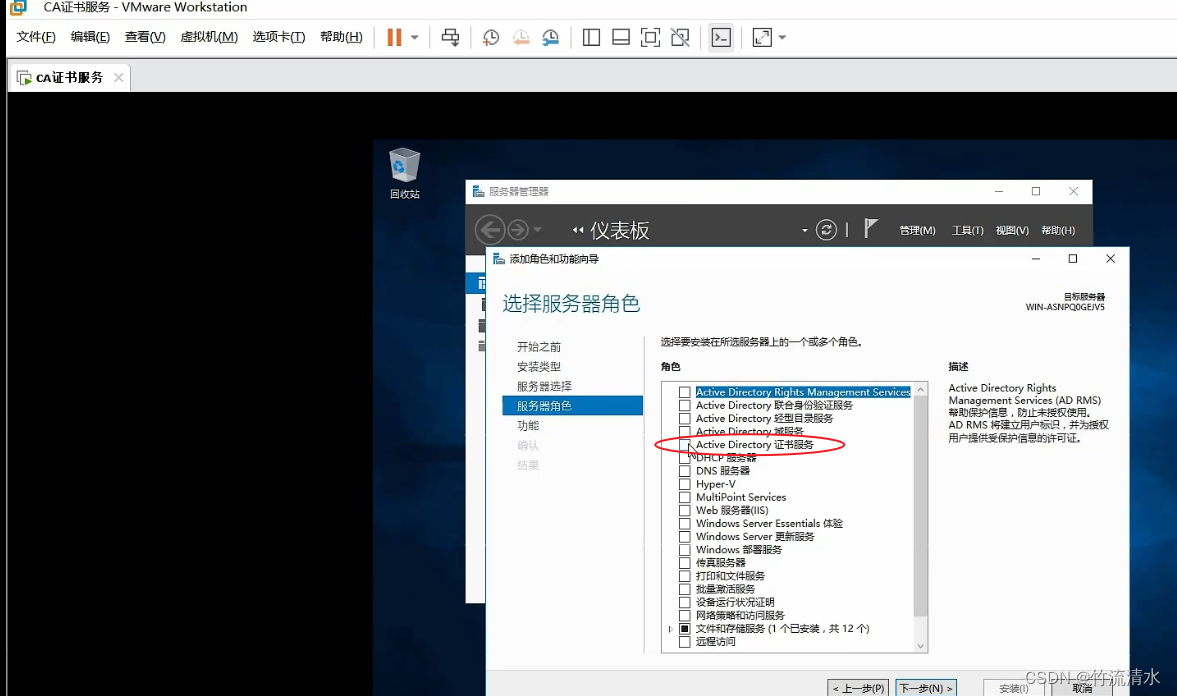Open the power options dropdown beside pause
Screen dimensions: 1177x696
[x=414, y=38]
